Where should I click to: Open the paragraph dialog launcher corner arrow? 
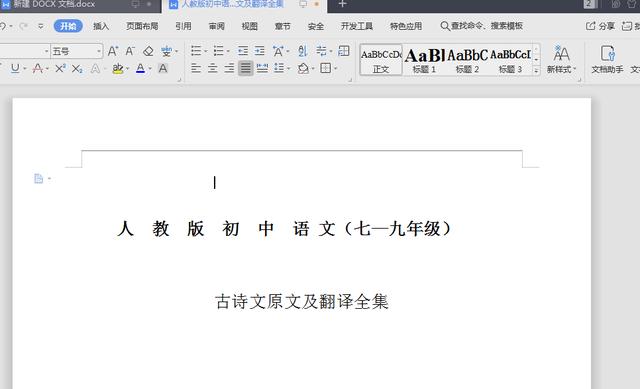click(x=350, y=80)
